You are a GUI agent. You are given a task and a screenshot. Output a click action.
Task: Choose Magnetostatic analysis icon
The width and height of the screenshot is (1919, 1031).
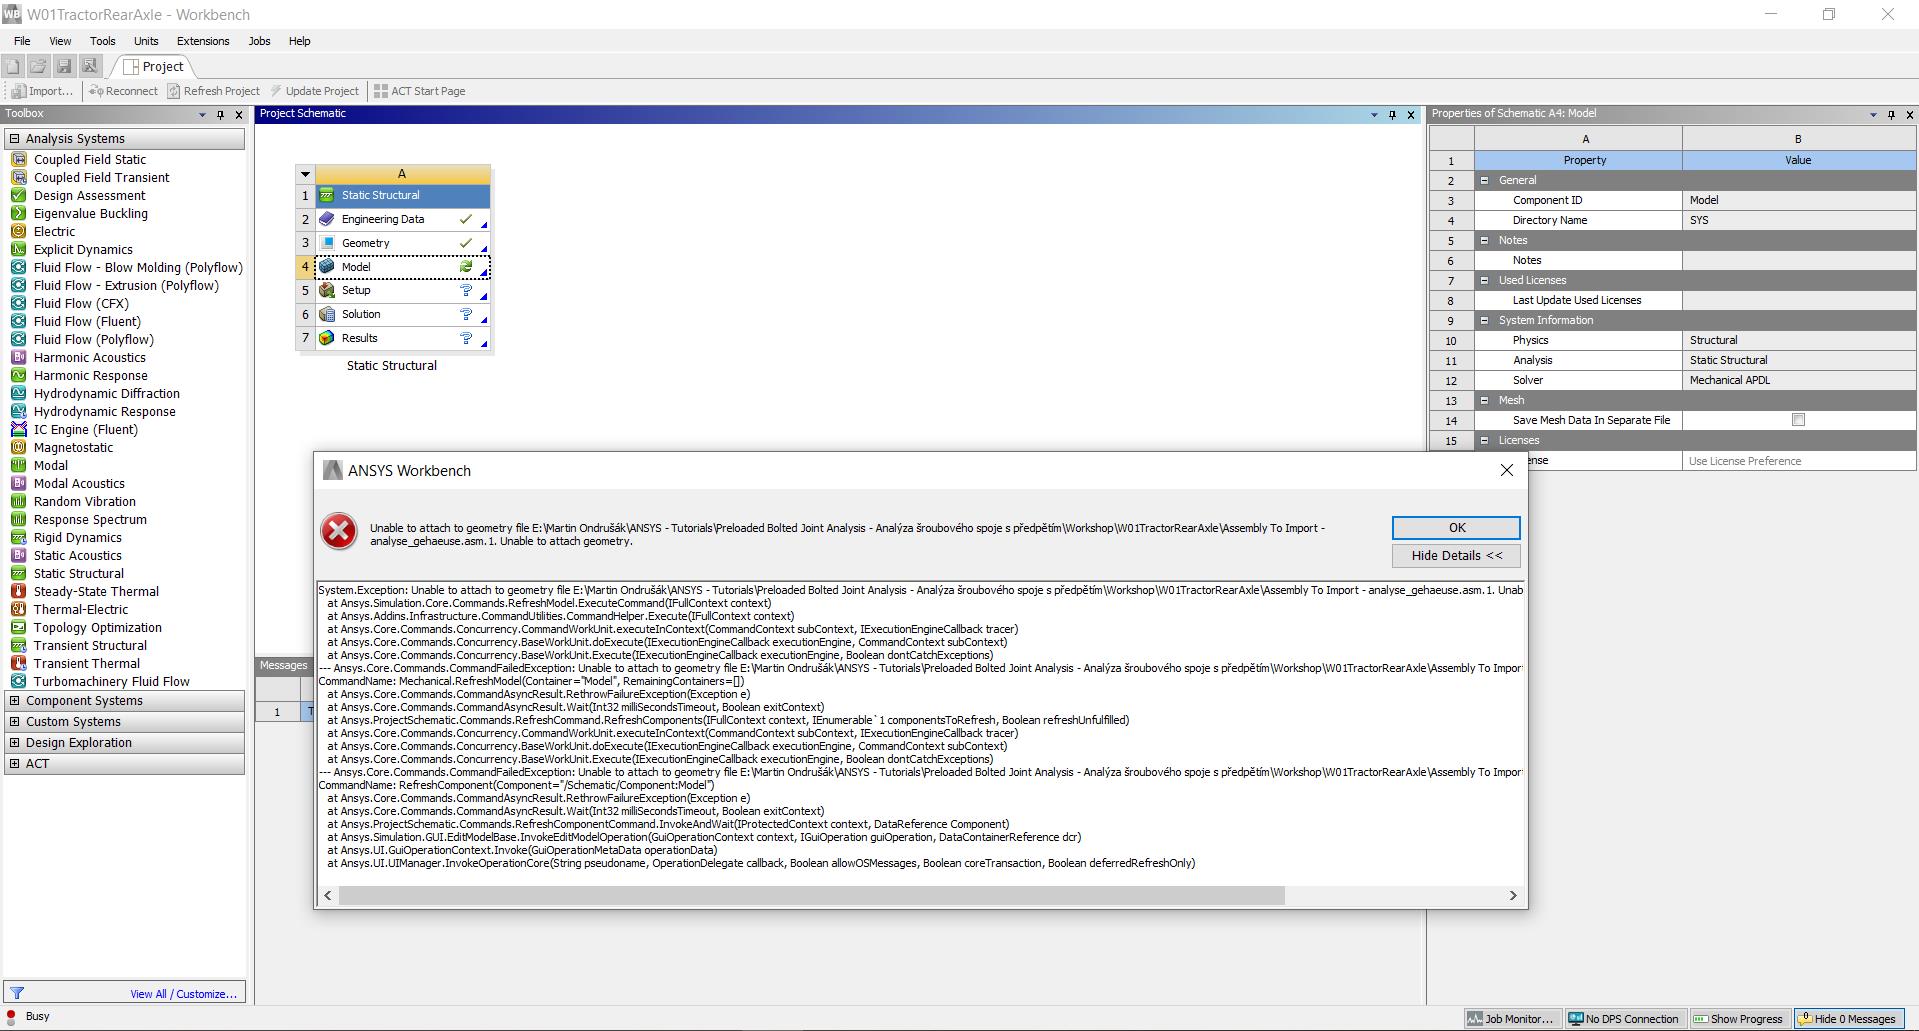(x=18, y=447)
